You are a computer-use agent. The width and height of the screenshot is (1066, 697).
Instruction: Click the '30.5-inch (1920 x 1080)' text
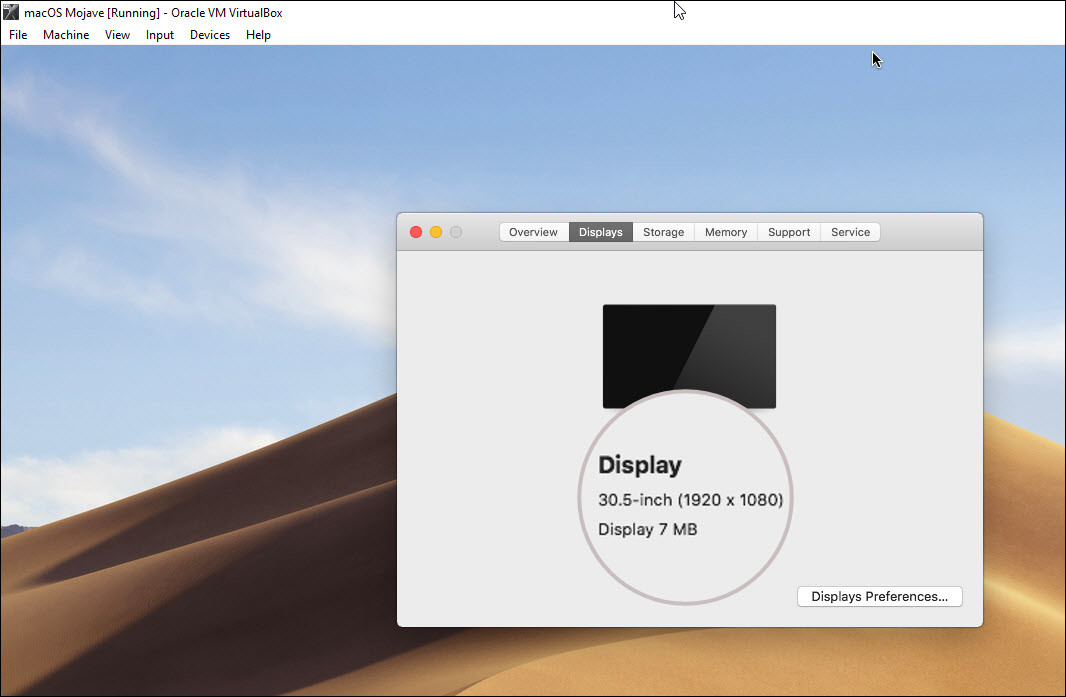pos(691,500)
